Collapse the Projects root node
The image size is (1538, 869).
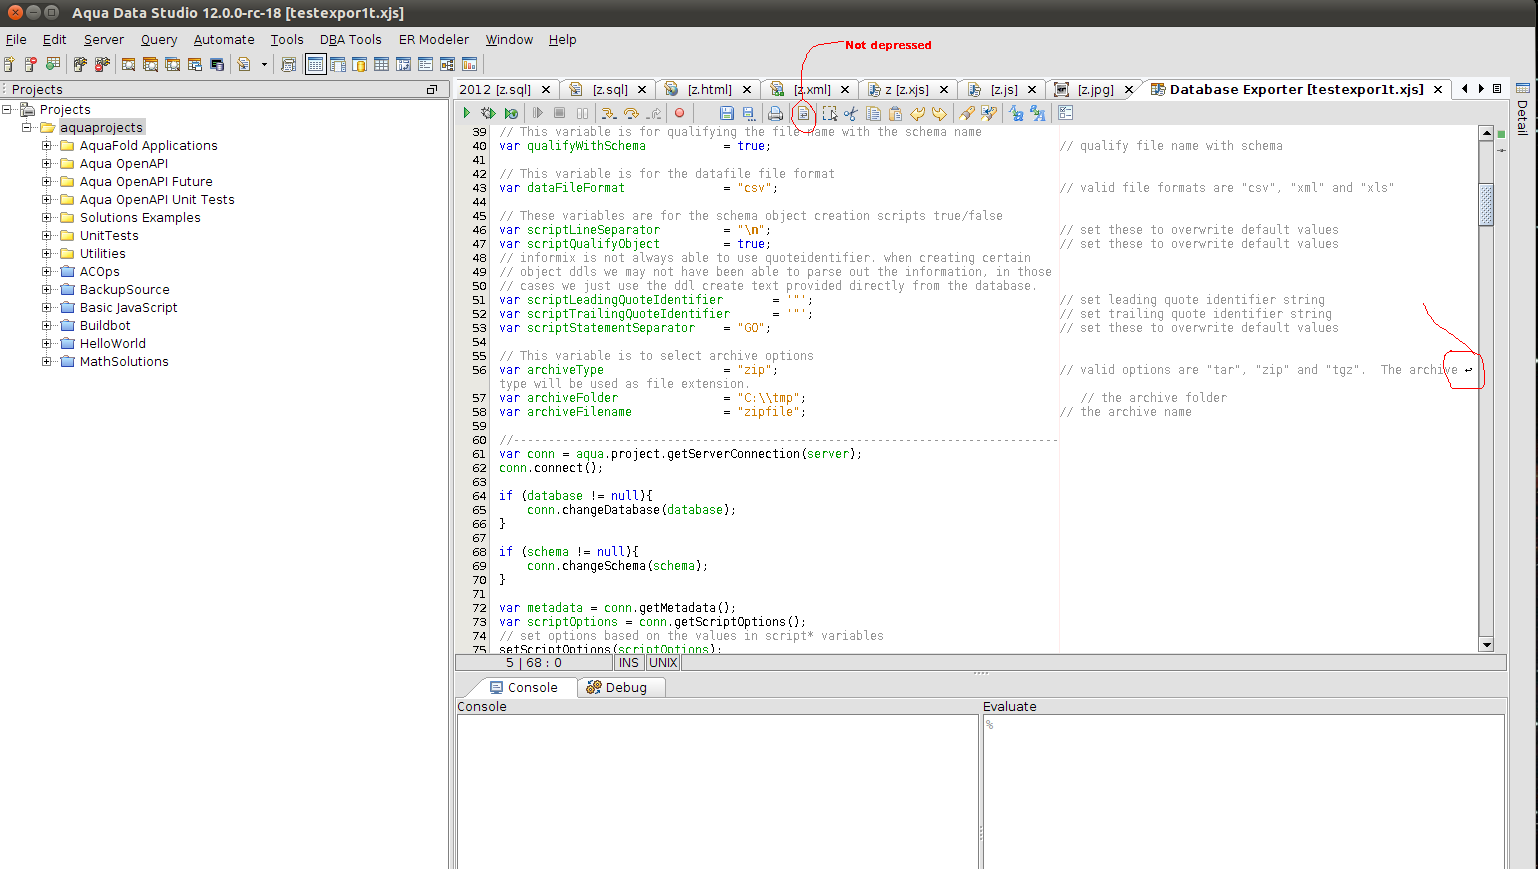7,109
